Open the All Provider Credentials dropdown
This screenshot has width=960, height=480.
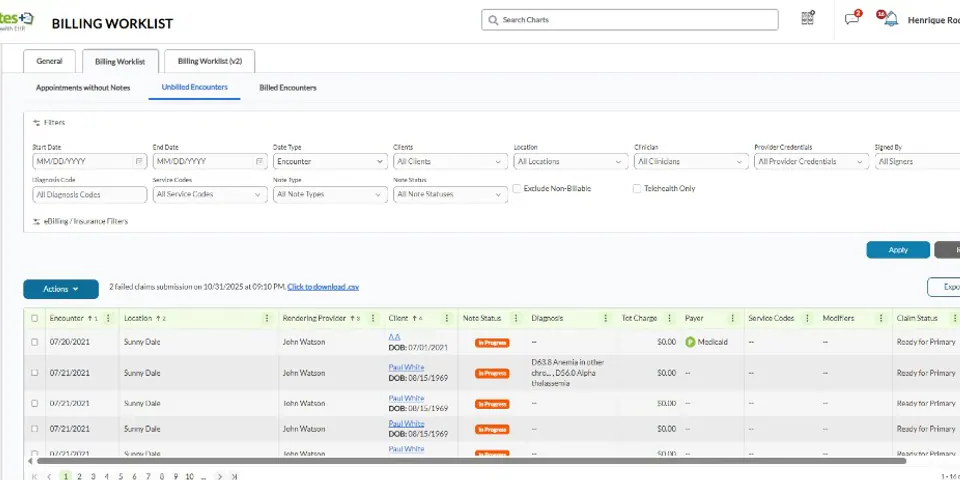click(x=811, y=162)
